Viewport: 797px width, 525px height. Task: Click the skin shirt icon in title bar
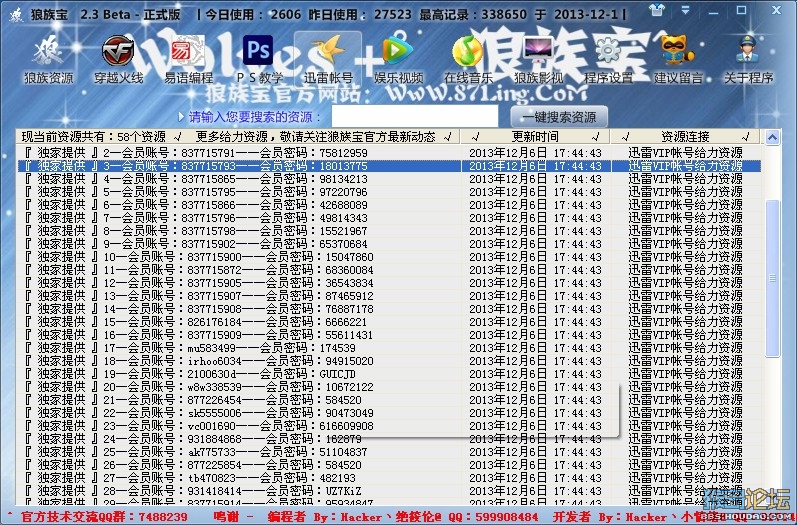click(x=657, y=10)
